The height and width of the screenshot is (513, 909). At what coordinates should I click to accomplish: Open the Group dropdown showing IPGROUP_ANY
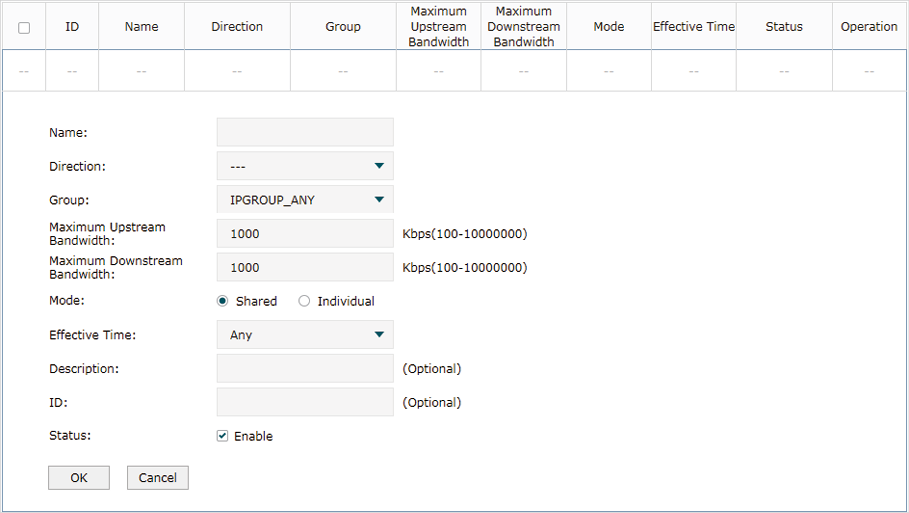tap(305, 199)
